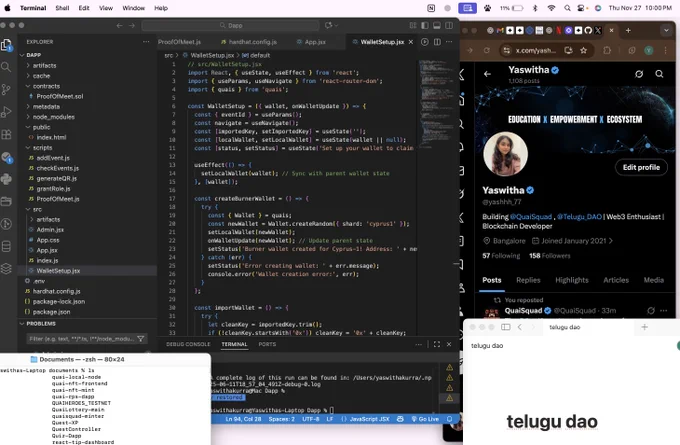Collapse the scripts folder
The image size is (680, 445).
(x=42, y=148)
